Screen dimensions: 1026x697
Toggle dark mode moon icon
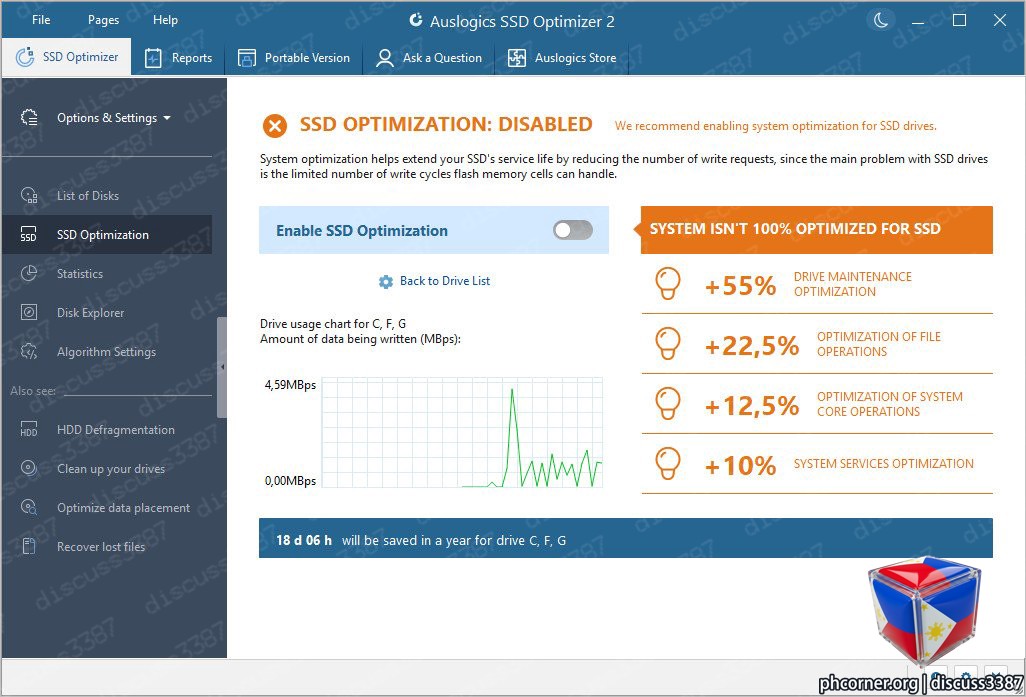tap(881, 20)
